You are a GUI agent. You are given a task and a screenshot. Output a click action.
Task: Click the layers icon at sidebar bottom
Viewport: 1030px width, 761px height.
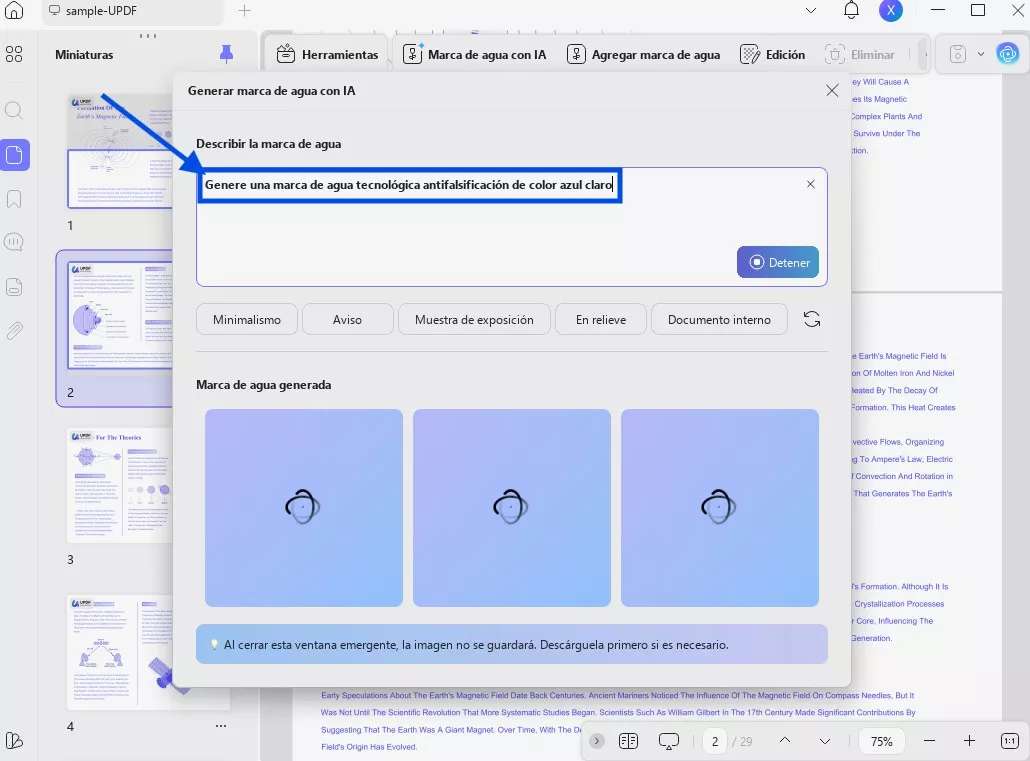point(14,741)
